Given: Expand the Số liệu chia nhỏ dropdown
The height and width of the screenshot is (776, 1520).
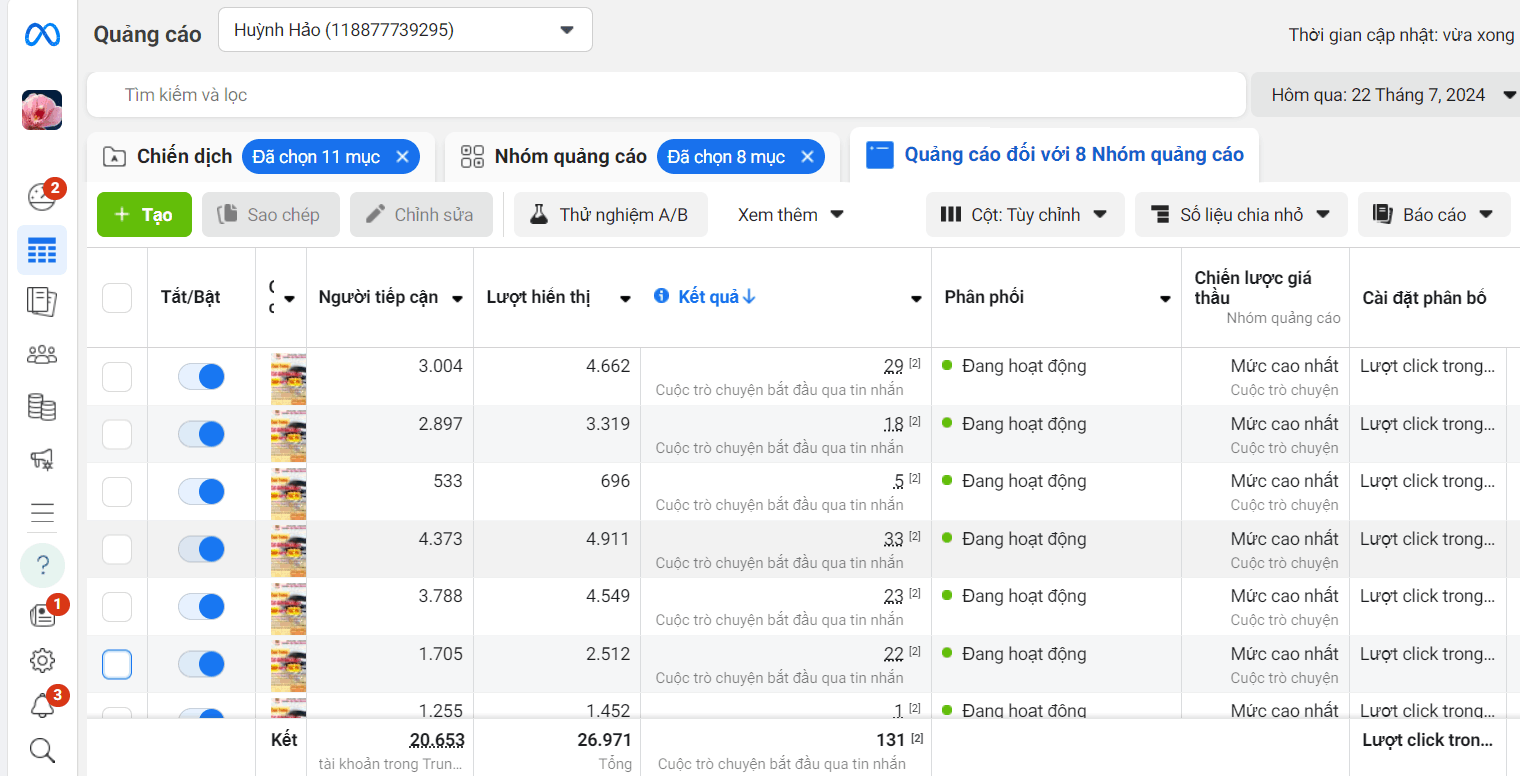Looking at the screenshot, I should [x=1240, y=214].
